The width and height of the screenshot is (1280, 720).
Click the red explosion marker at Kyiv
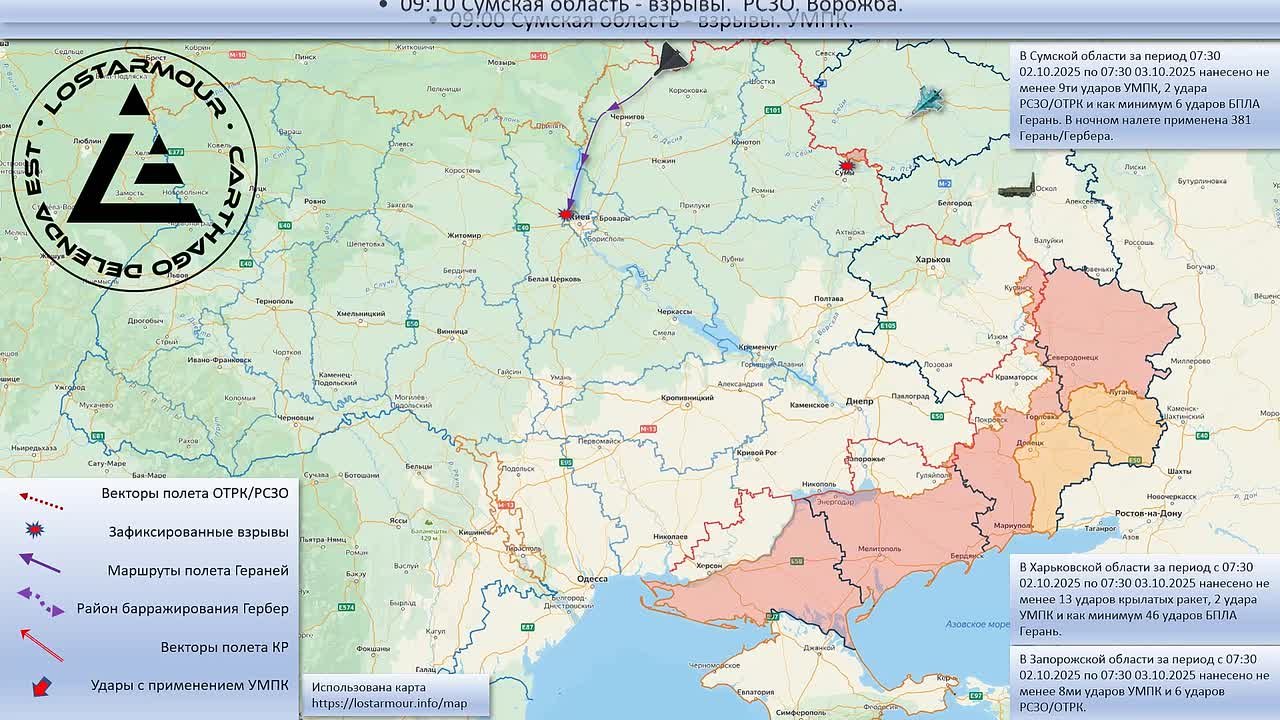click(567, 213)
